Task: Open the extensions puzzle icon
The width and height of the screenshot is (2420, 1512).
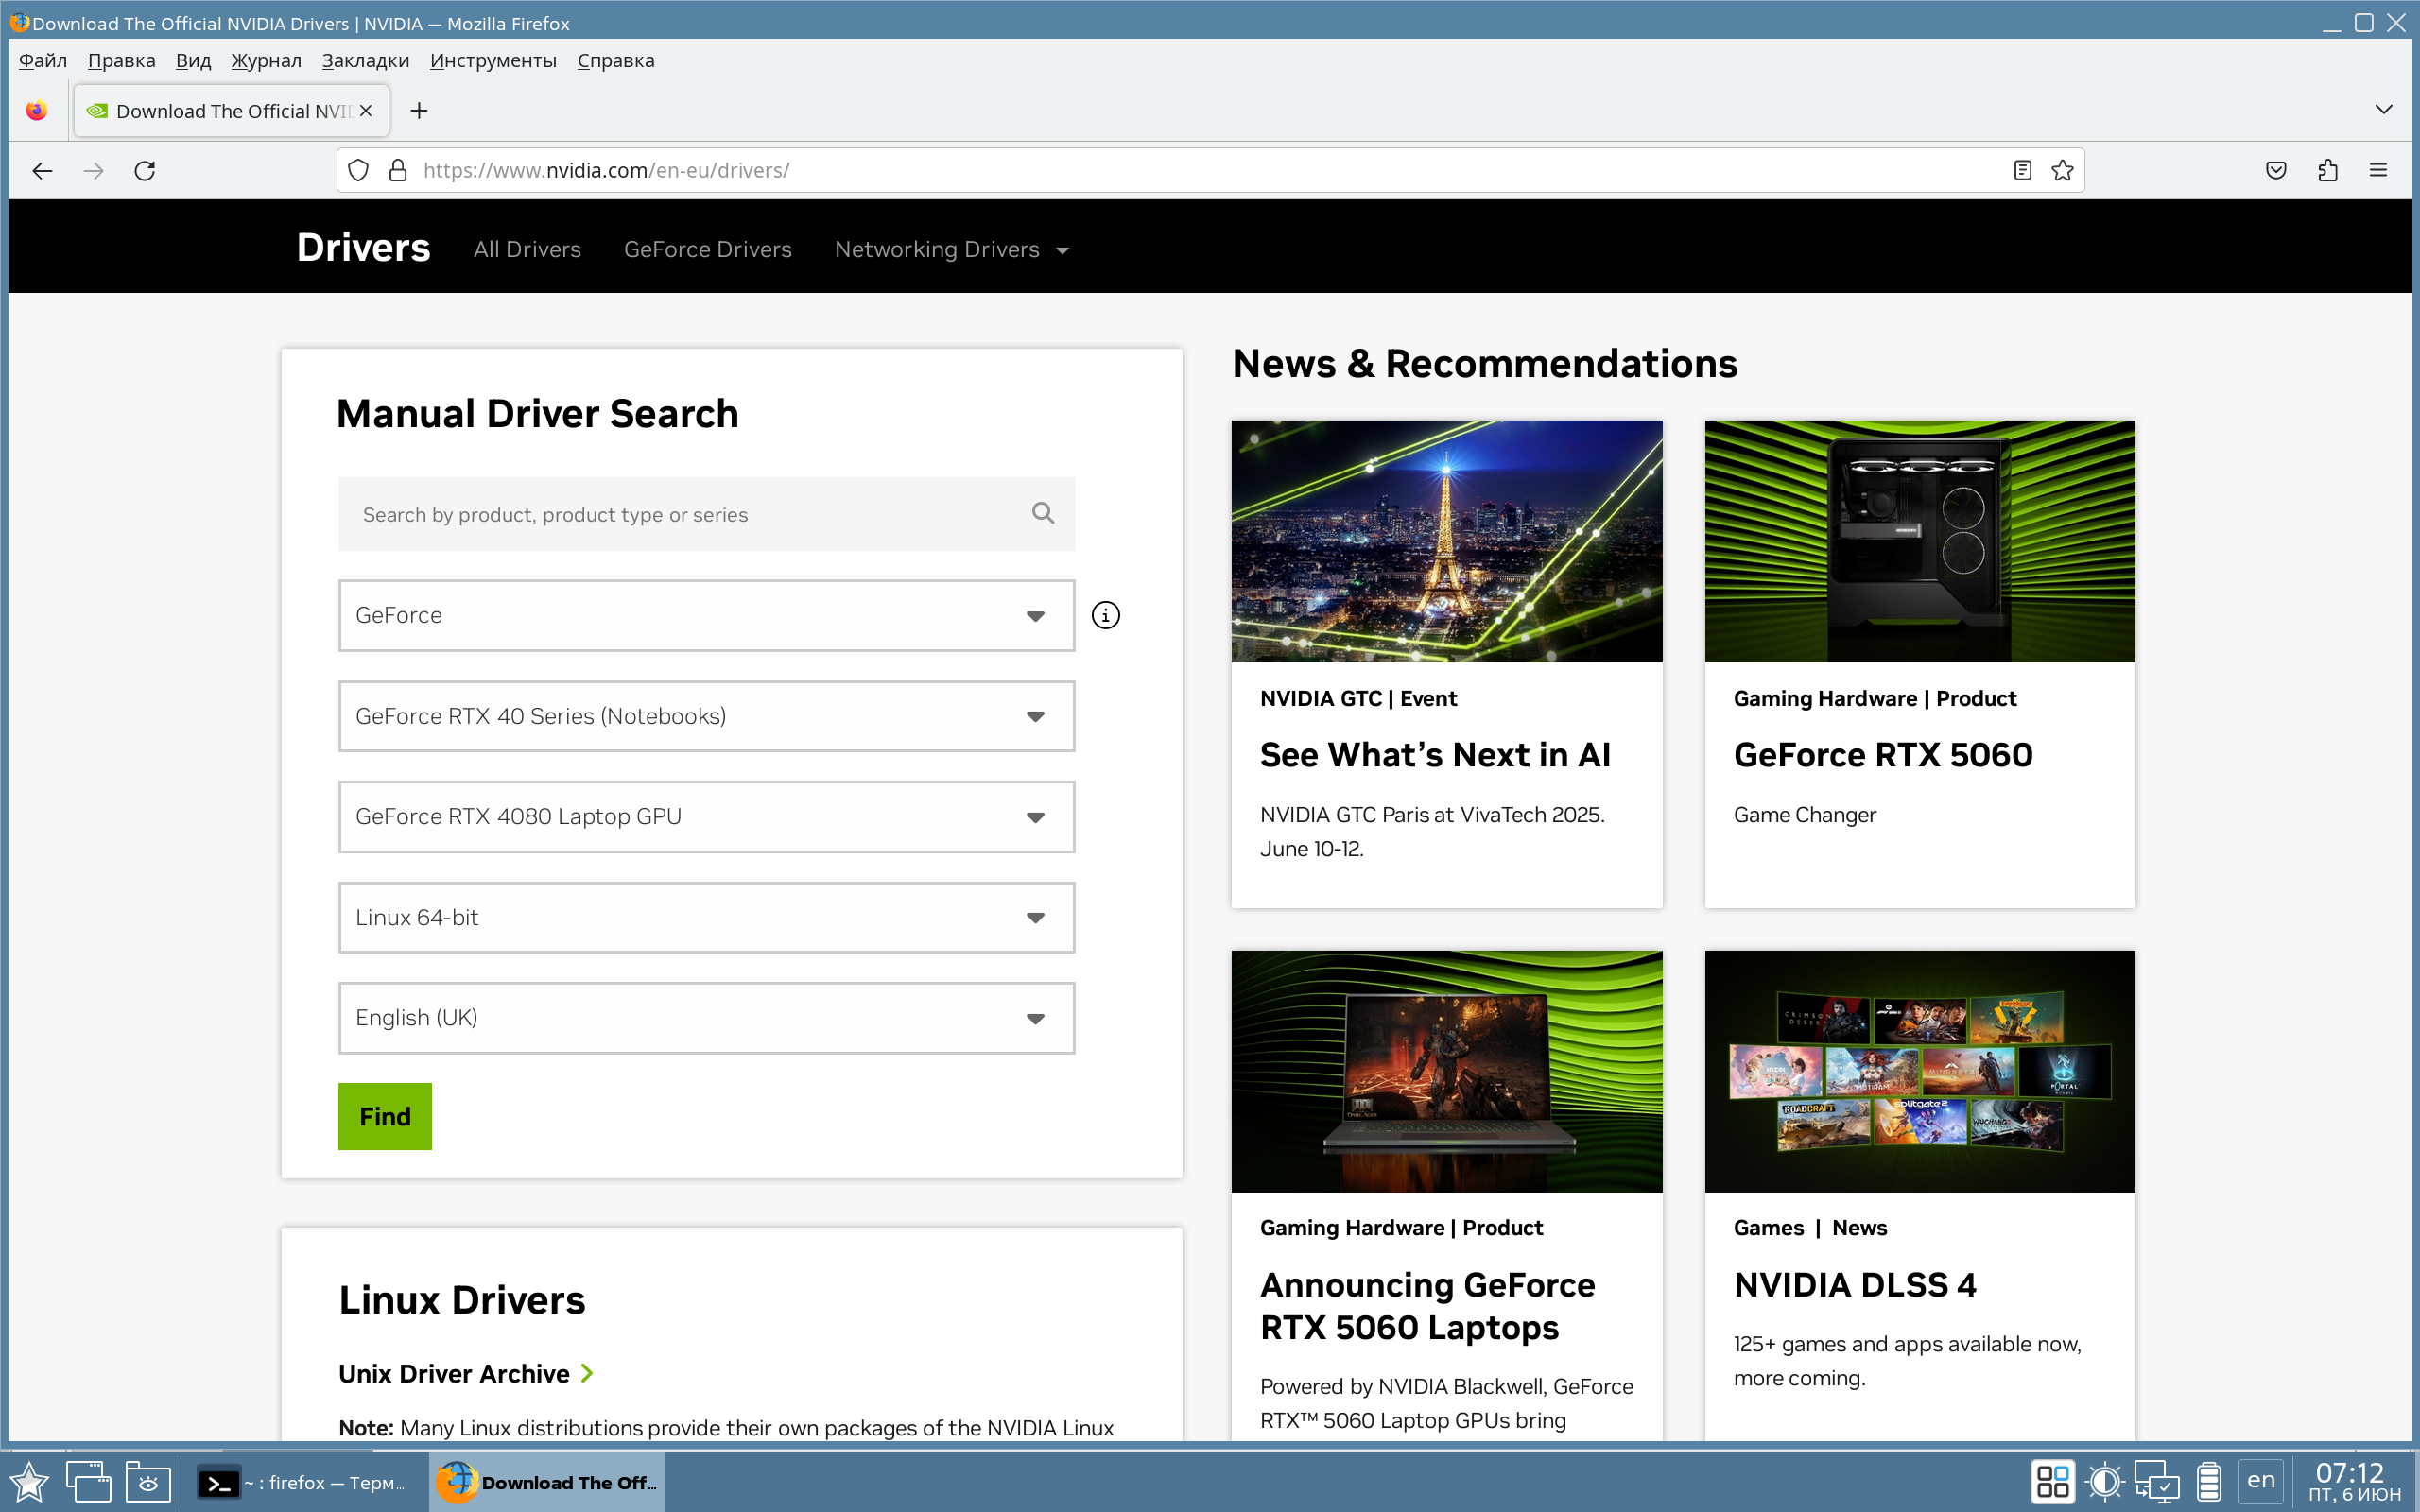Action: 2327,171
